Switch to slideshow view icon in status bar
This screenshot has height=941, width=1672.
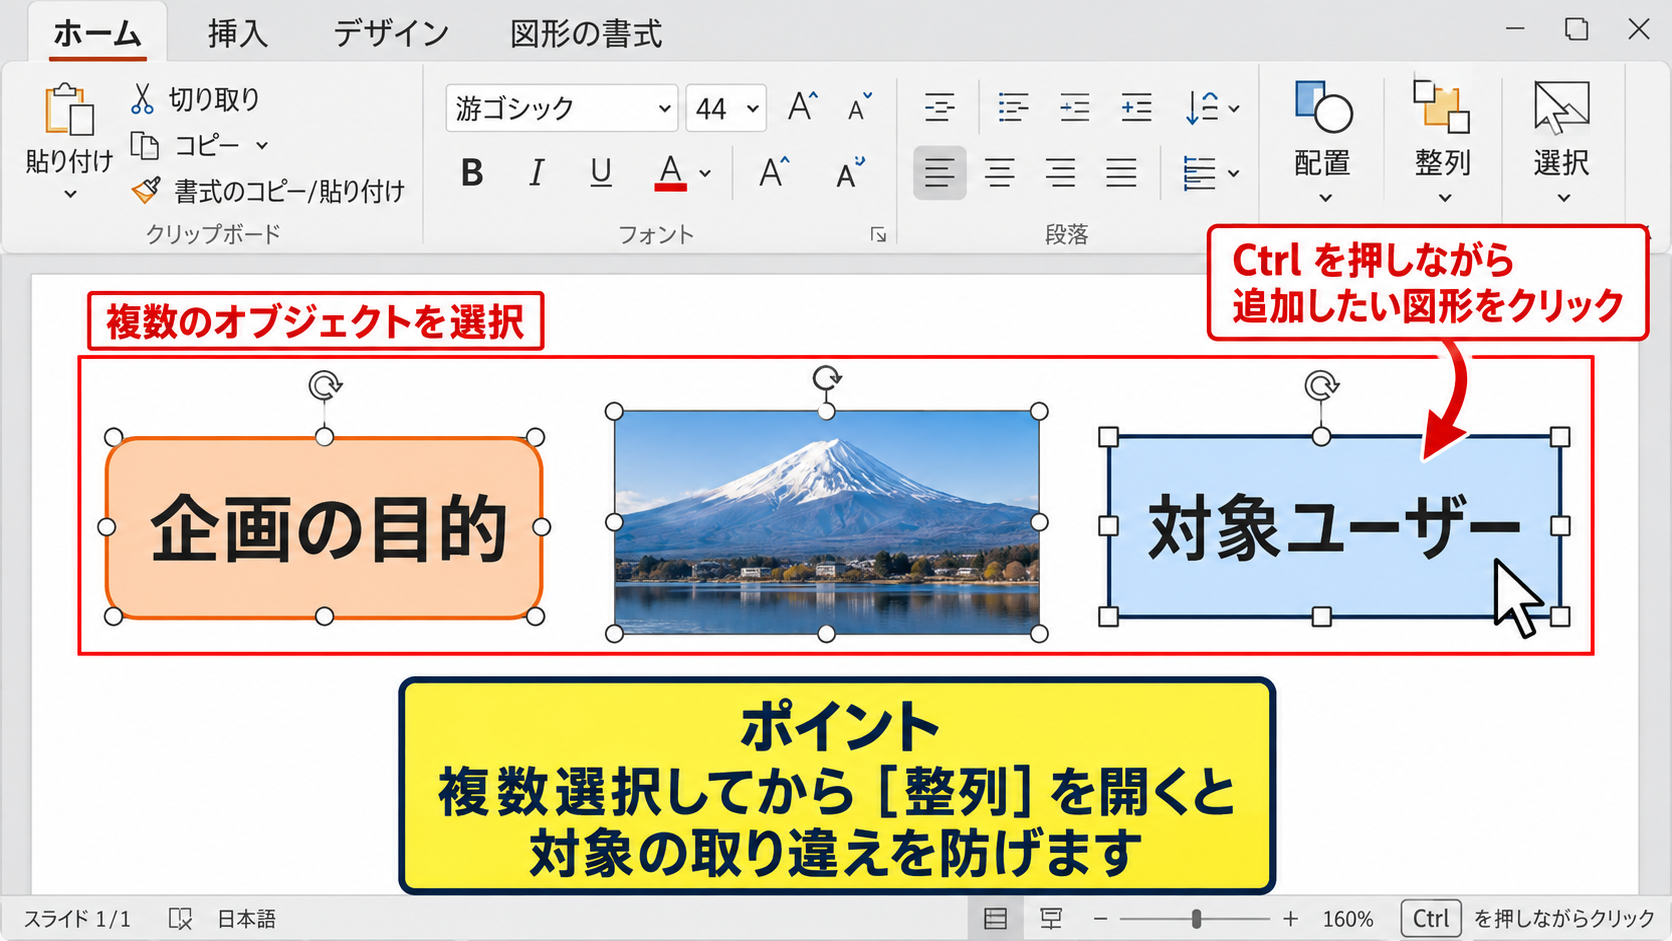pos(1051,918)
